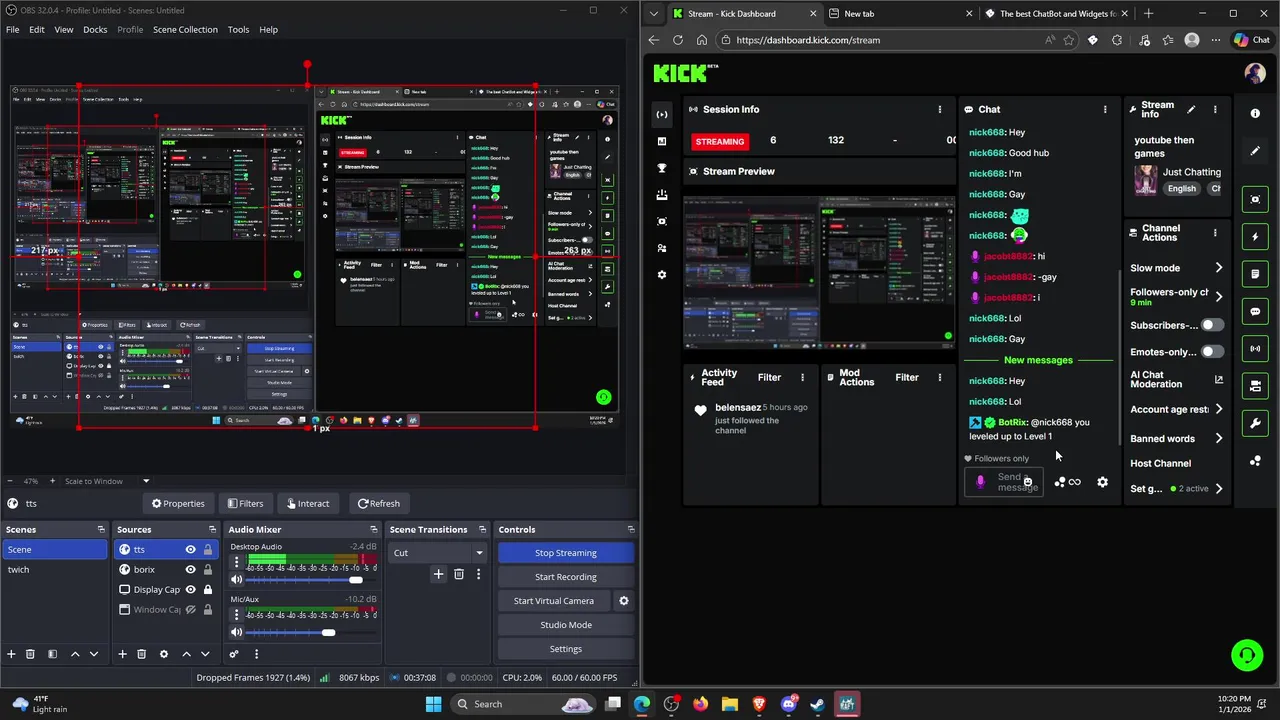
Task: Open AI Chat Moderation external link icon
Action: [1218, 380]
